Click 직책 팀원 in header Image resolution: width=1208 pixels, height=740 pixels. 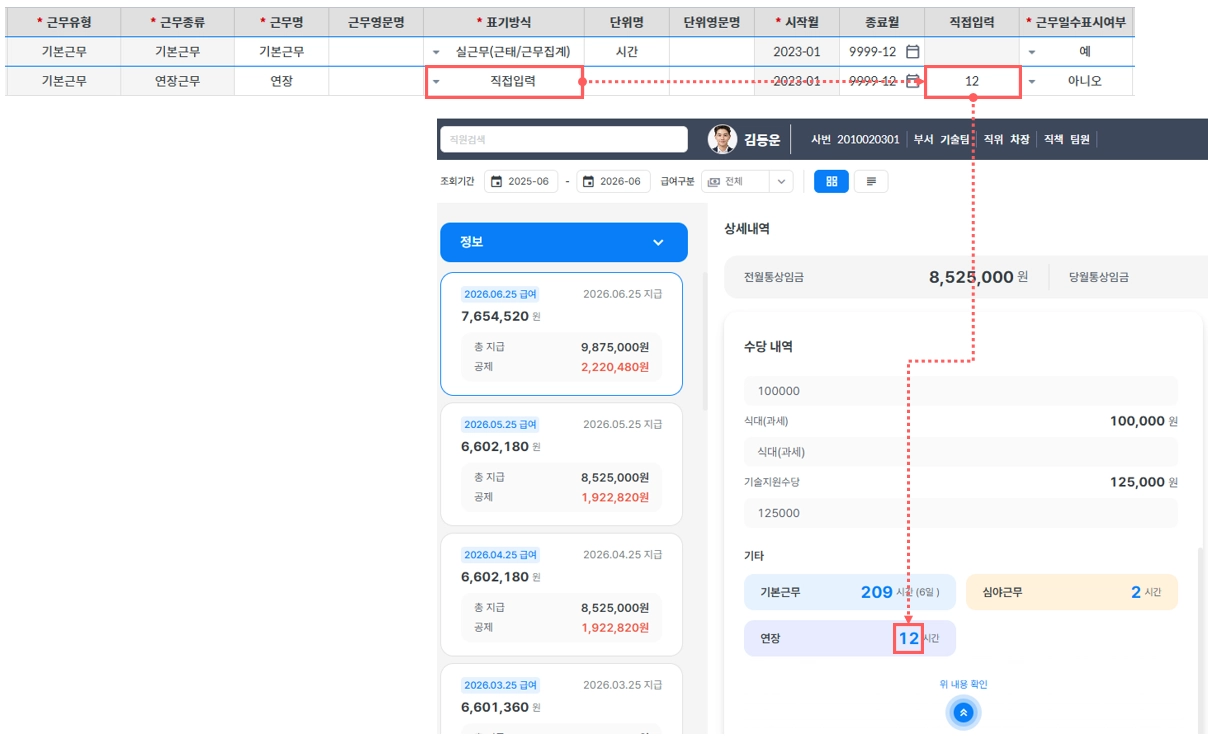tap(1066, 140)
